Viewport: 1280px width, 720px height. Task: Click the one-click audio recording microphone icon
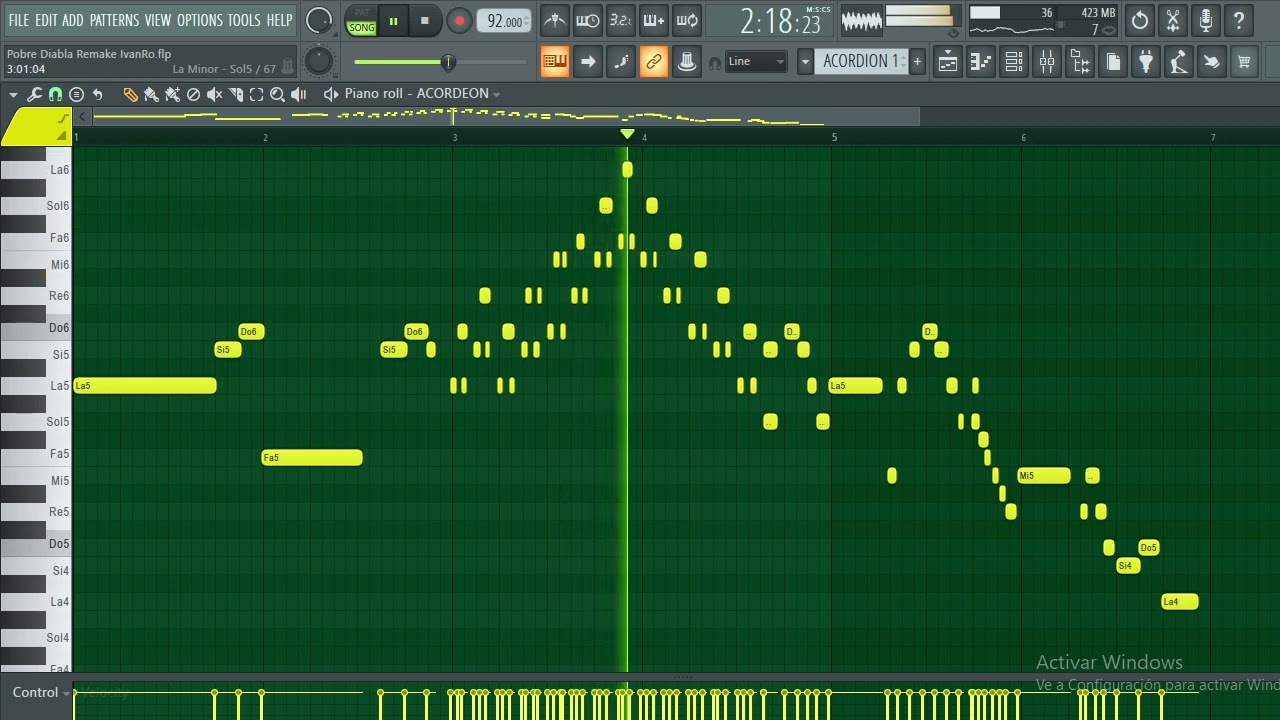click(1206, 20)
